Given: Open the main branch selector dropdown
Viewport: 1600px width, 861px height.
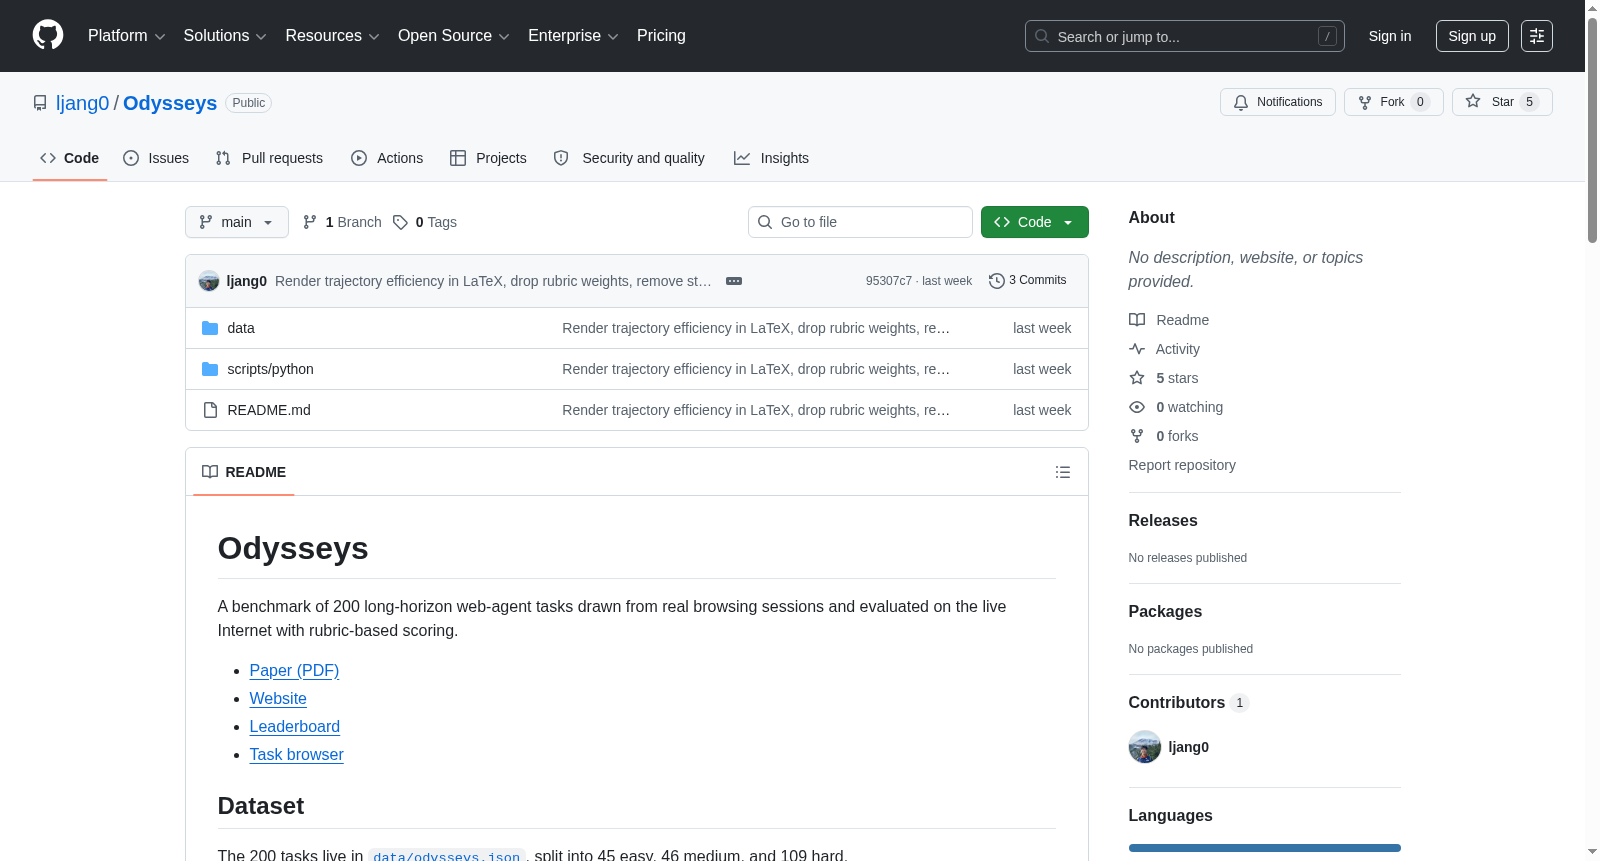Looking at the screenshot, I should click(x=237, y=222).
